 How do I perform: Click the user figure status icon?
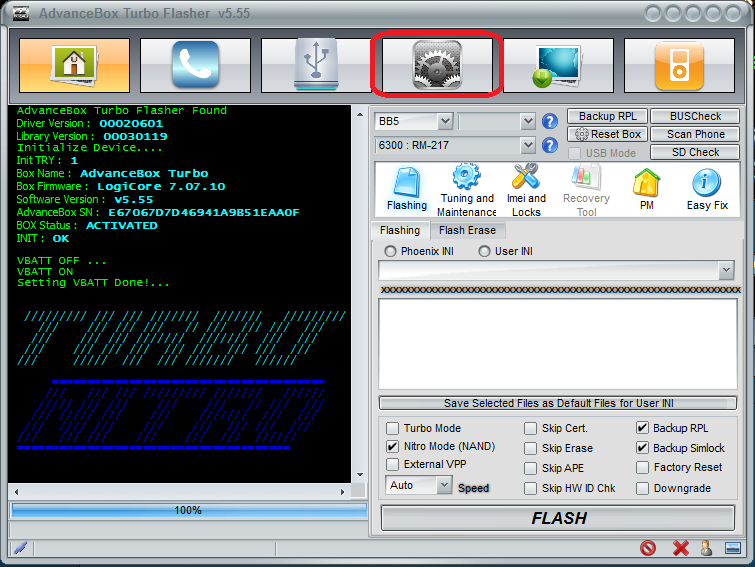(x=706, y=548)
